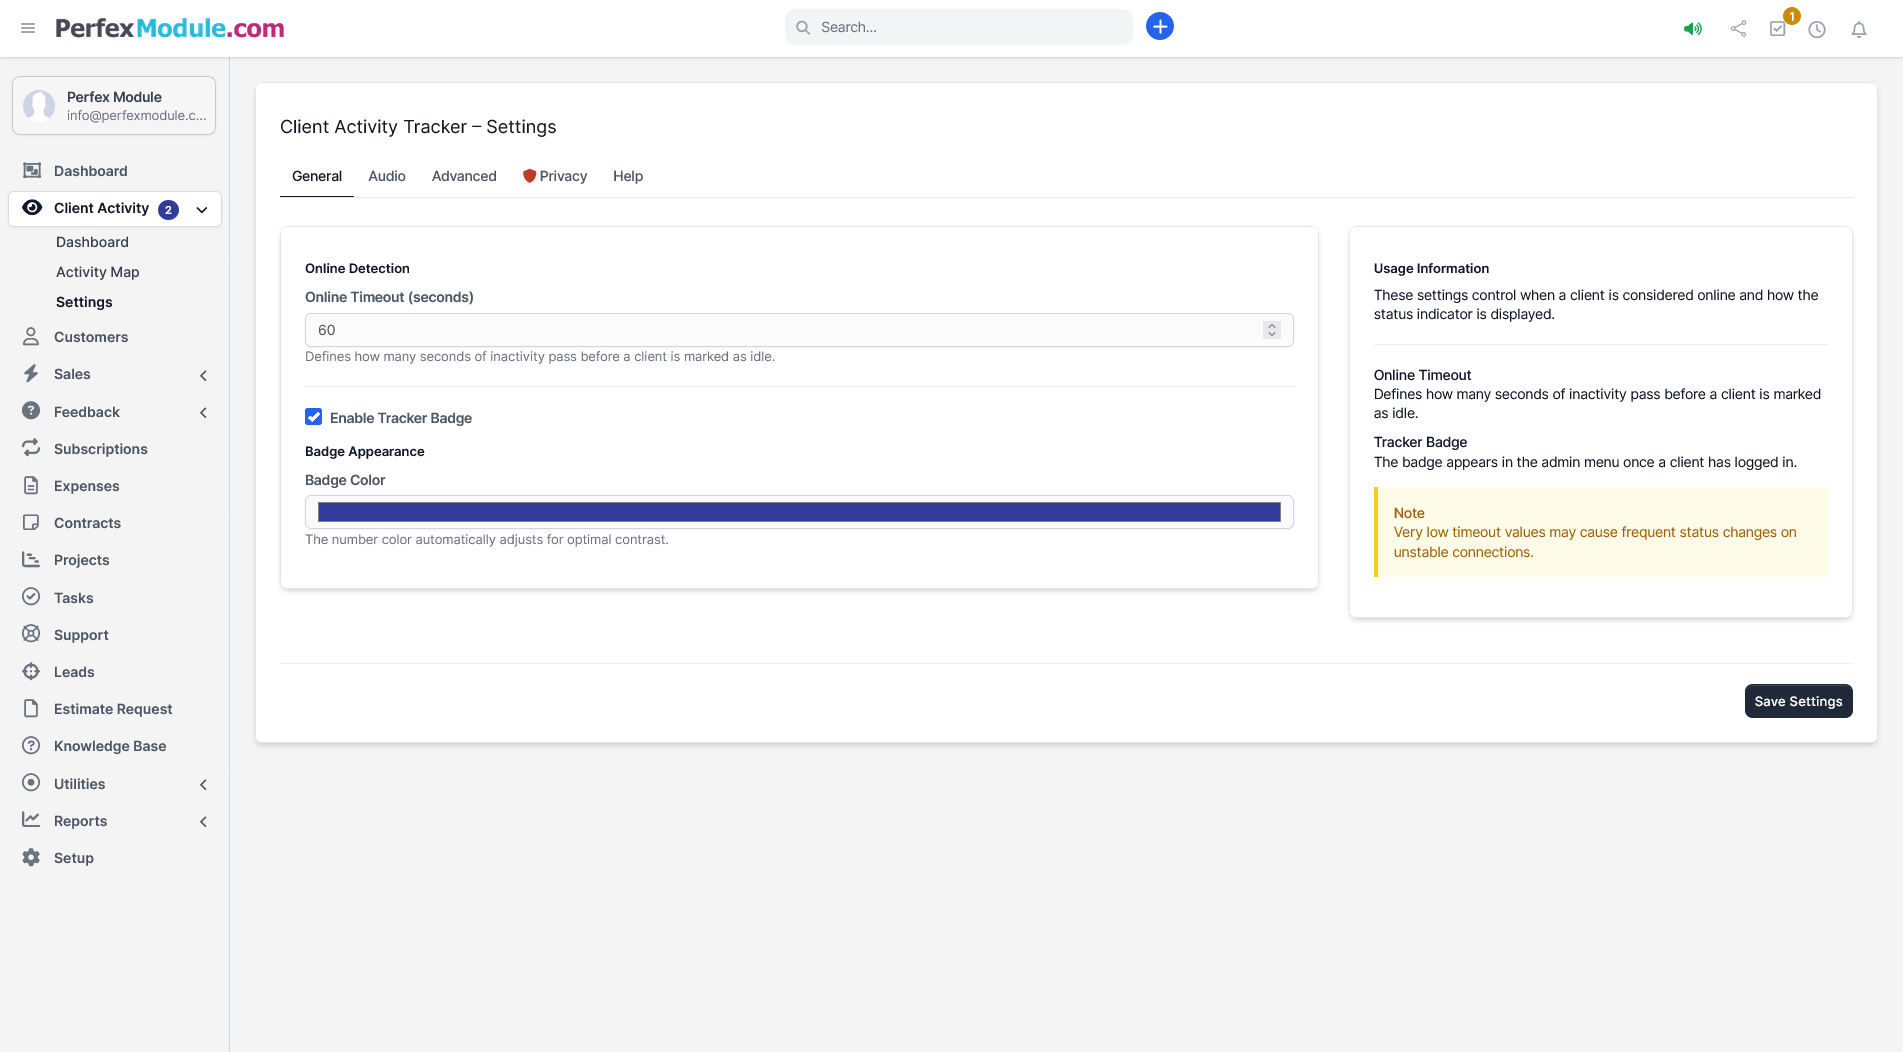Switch to the Privacy tab
This screenshot has width=1903, height=1052.
[x=555, y=176]
